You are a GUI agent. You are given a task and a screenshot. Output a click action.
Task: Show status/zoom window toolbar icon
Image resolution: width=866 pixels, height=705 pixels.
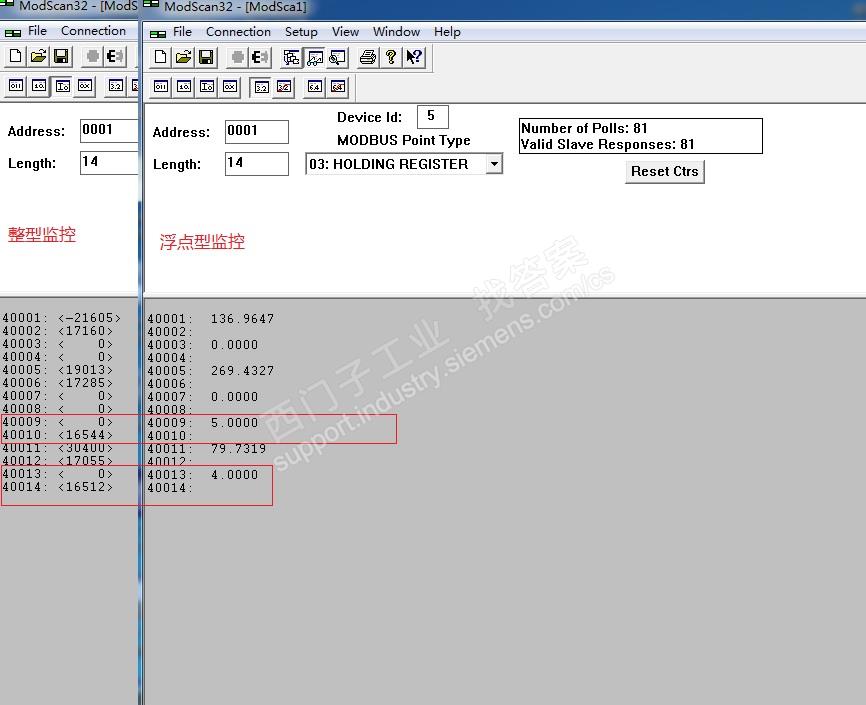click(x=337, y=57)
